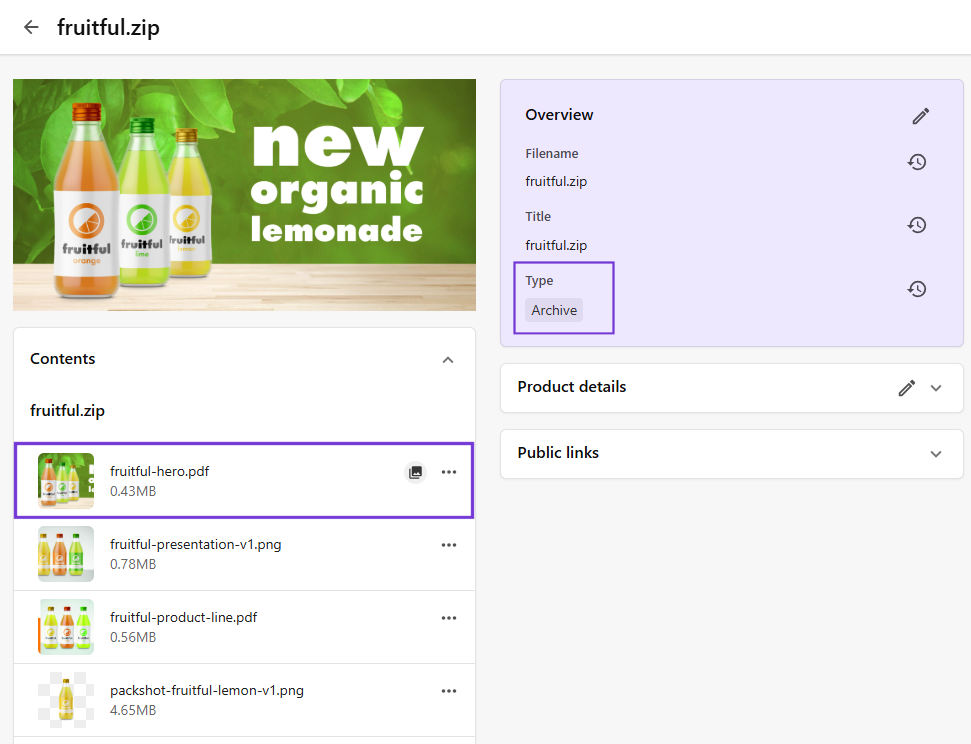Image resolution: width=971 pixels, height=744 pixels.
Task: Select the packshot-fruitful-lemon-v1.png file name
Action: coord(207,691)
